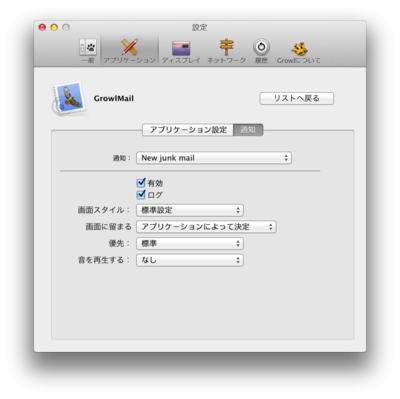Open the ネットワーク signpost pane
400x399 pixels.
point(226,52)
